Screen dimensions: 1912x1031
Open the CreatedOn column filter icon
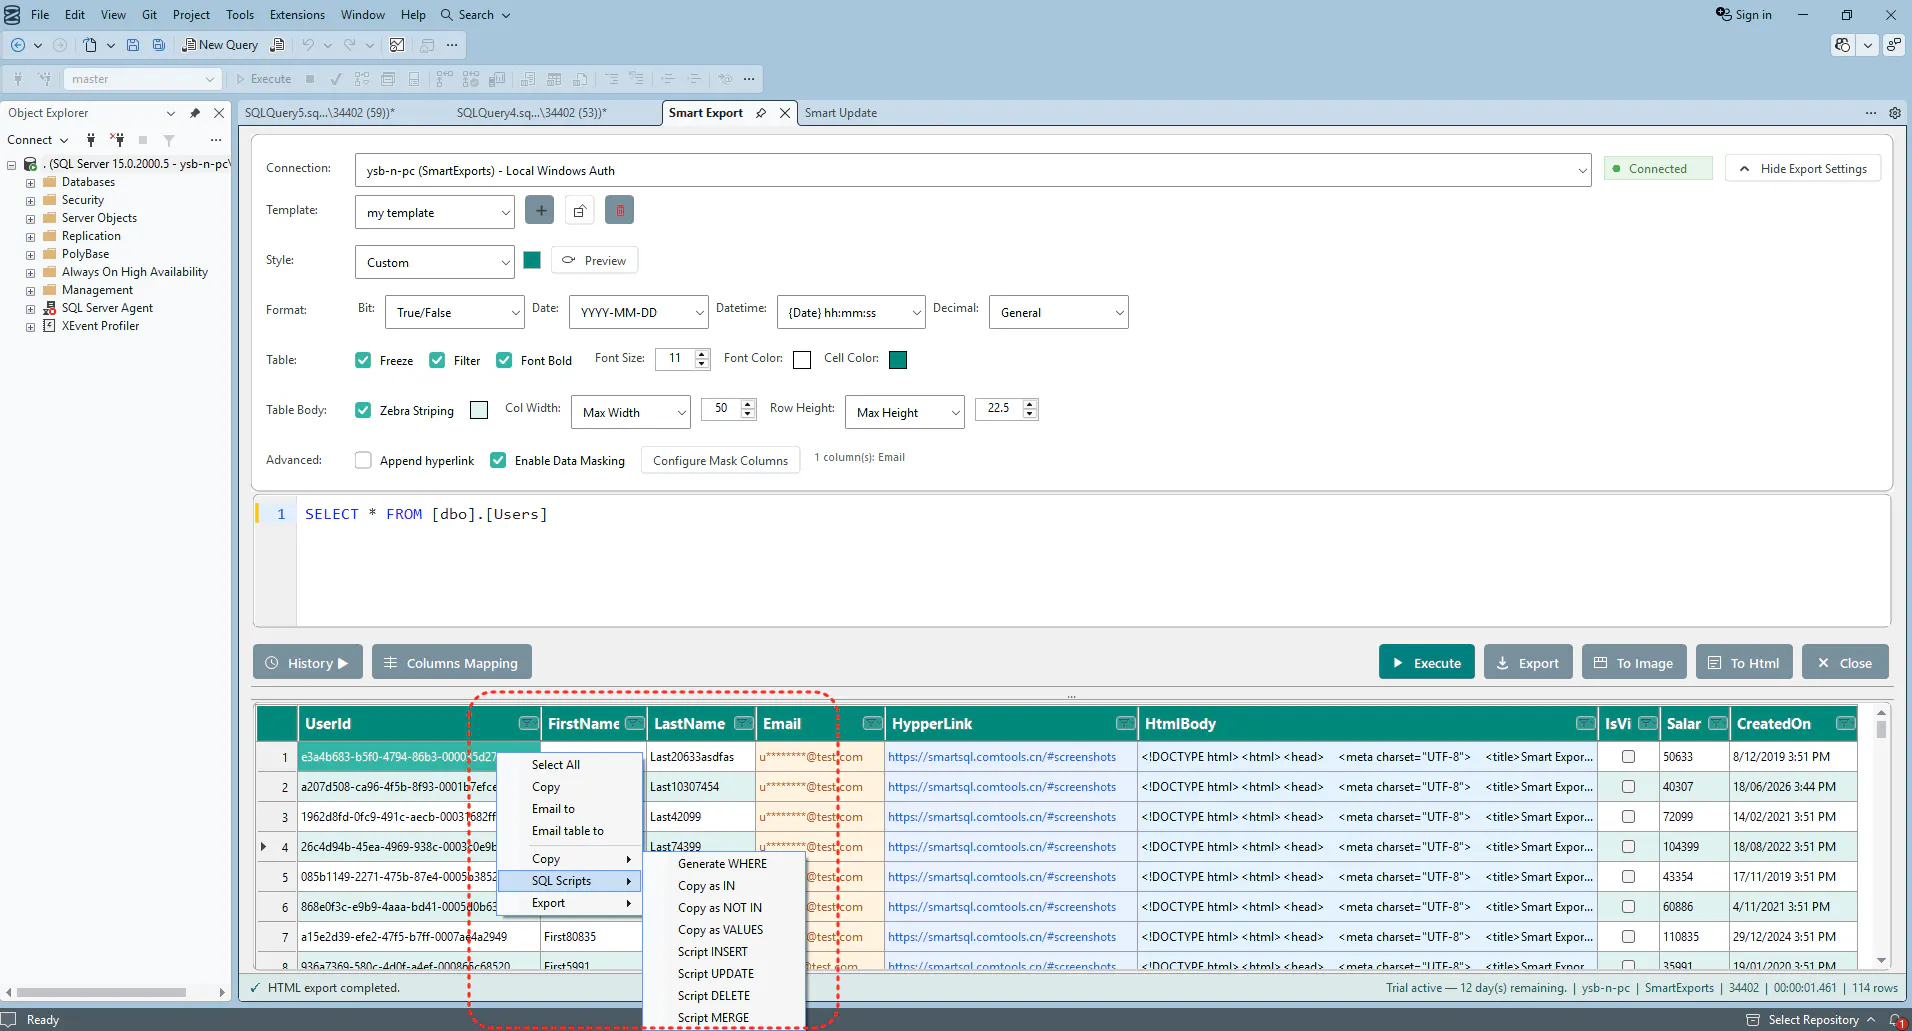coord(1846,723)
